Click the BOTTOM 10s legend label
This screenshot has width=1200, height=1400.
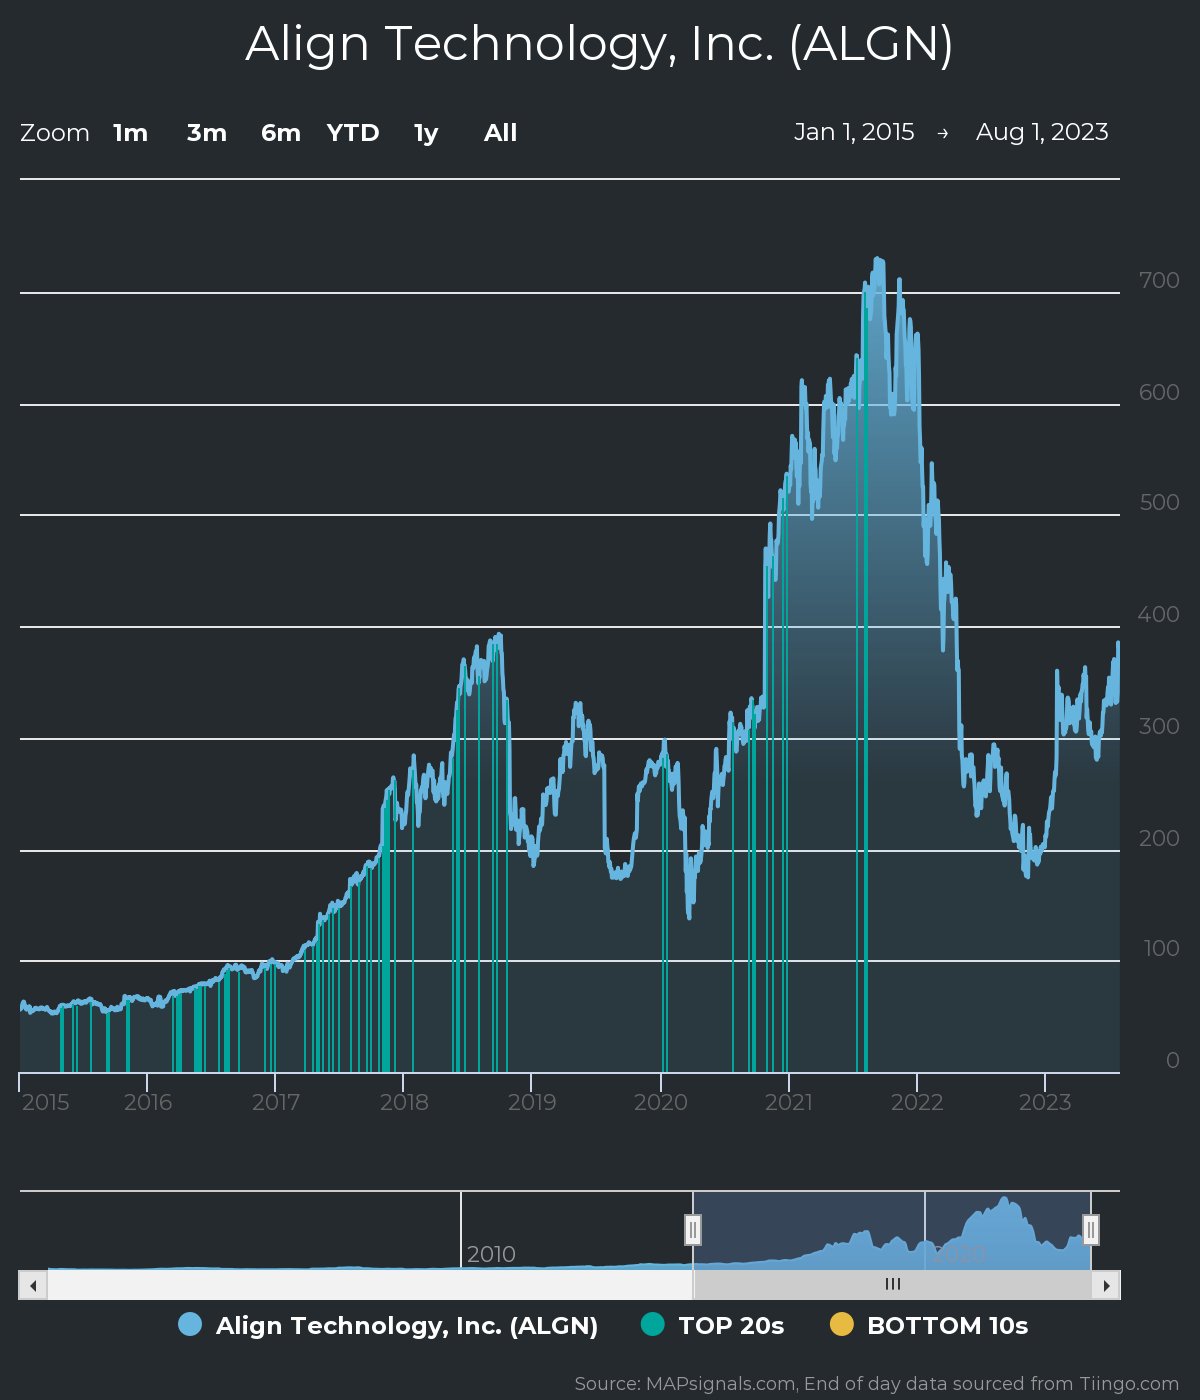pos(947,1325)
